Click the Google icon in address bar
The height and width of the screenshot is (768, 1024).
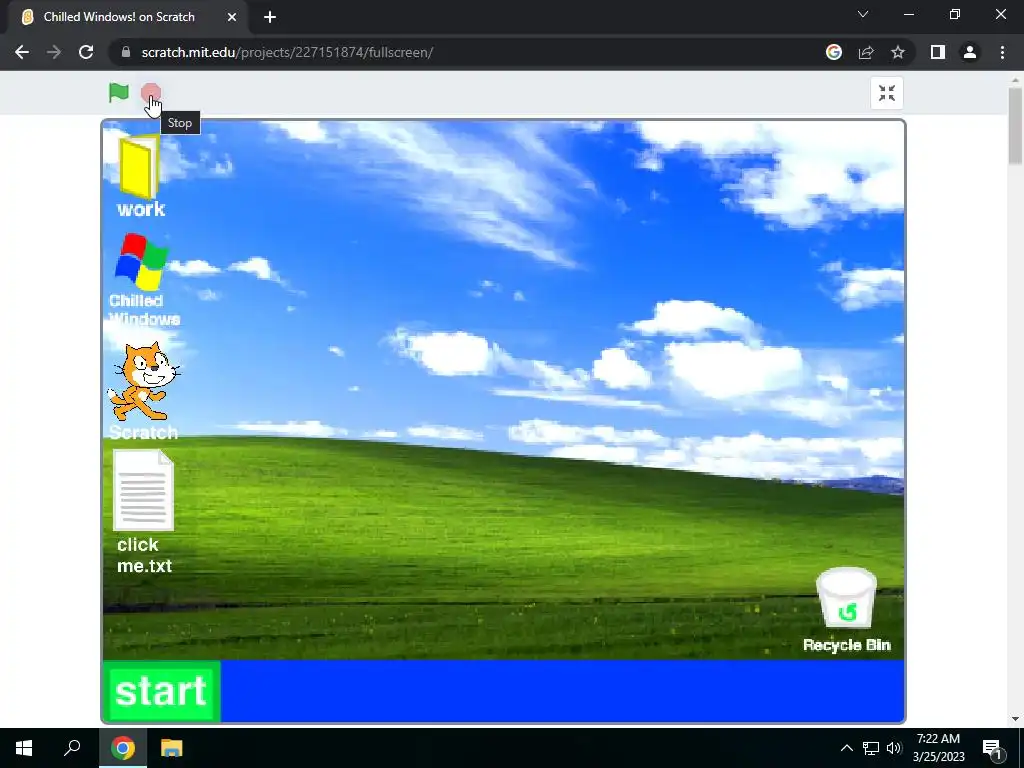pyautogui.click(x=834, y=52)
